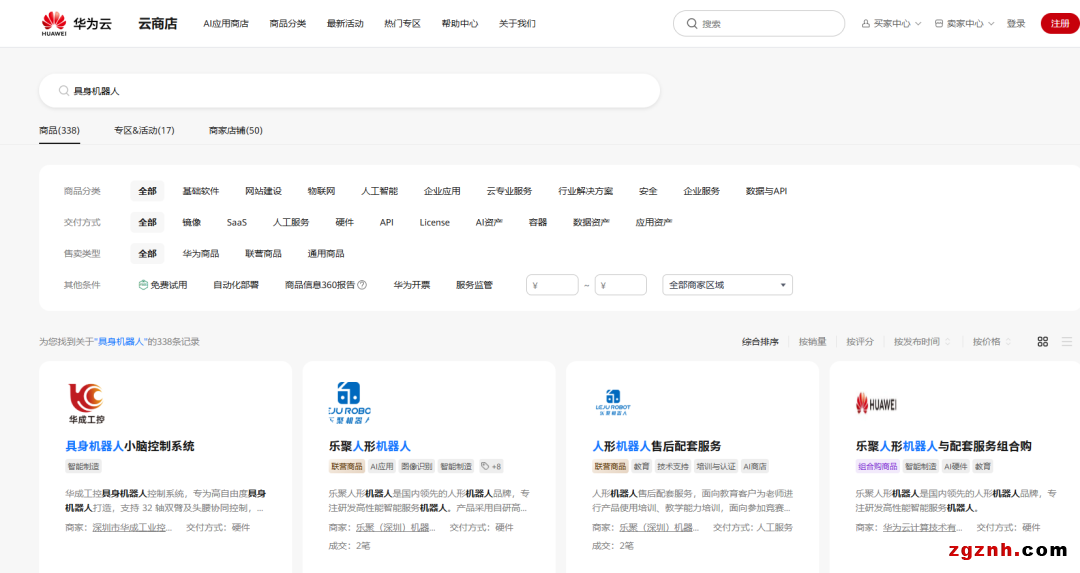Toggle the 服务监管 filter
Screen dimensions: 1080x573
click(x=474, y=285)
